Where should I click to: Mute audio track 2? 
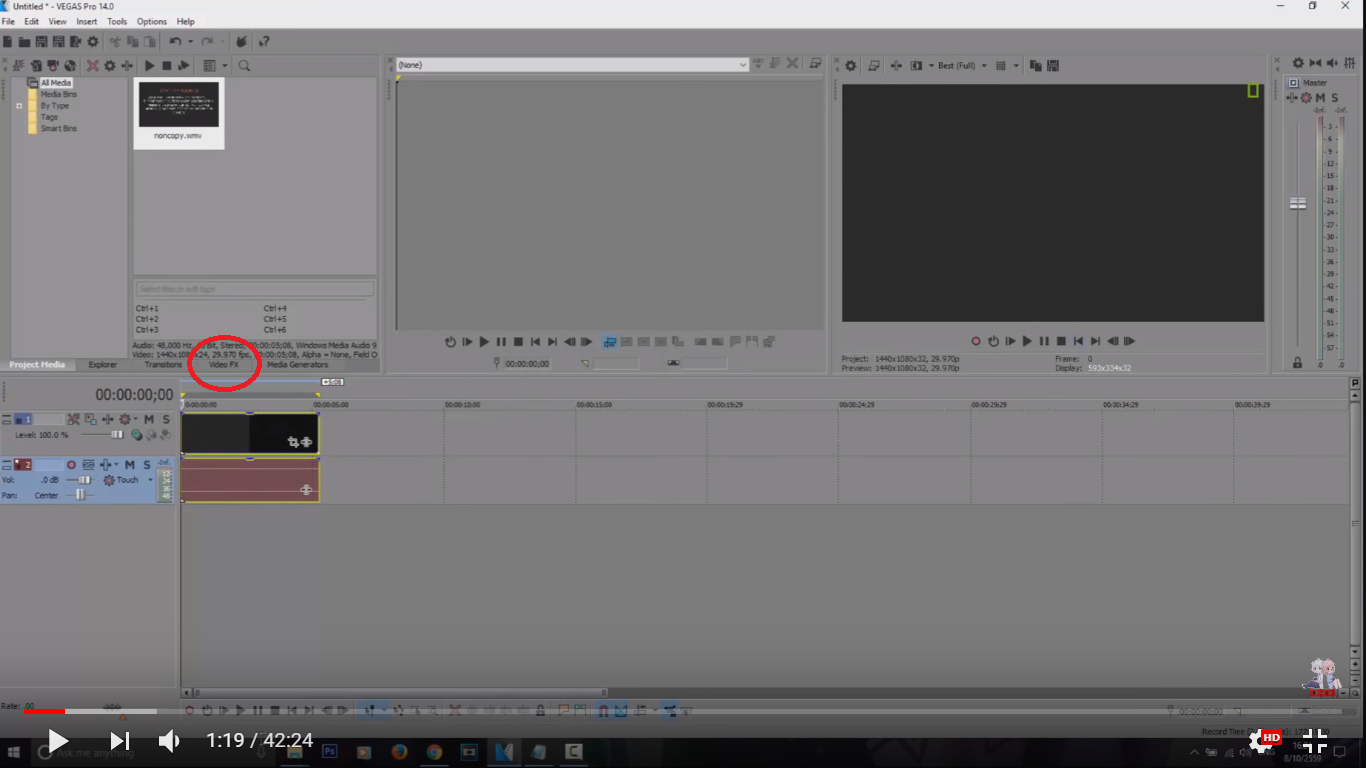[130, 465]
